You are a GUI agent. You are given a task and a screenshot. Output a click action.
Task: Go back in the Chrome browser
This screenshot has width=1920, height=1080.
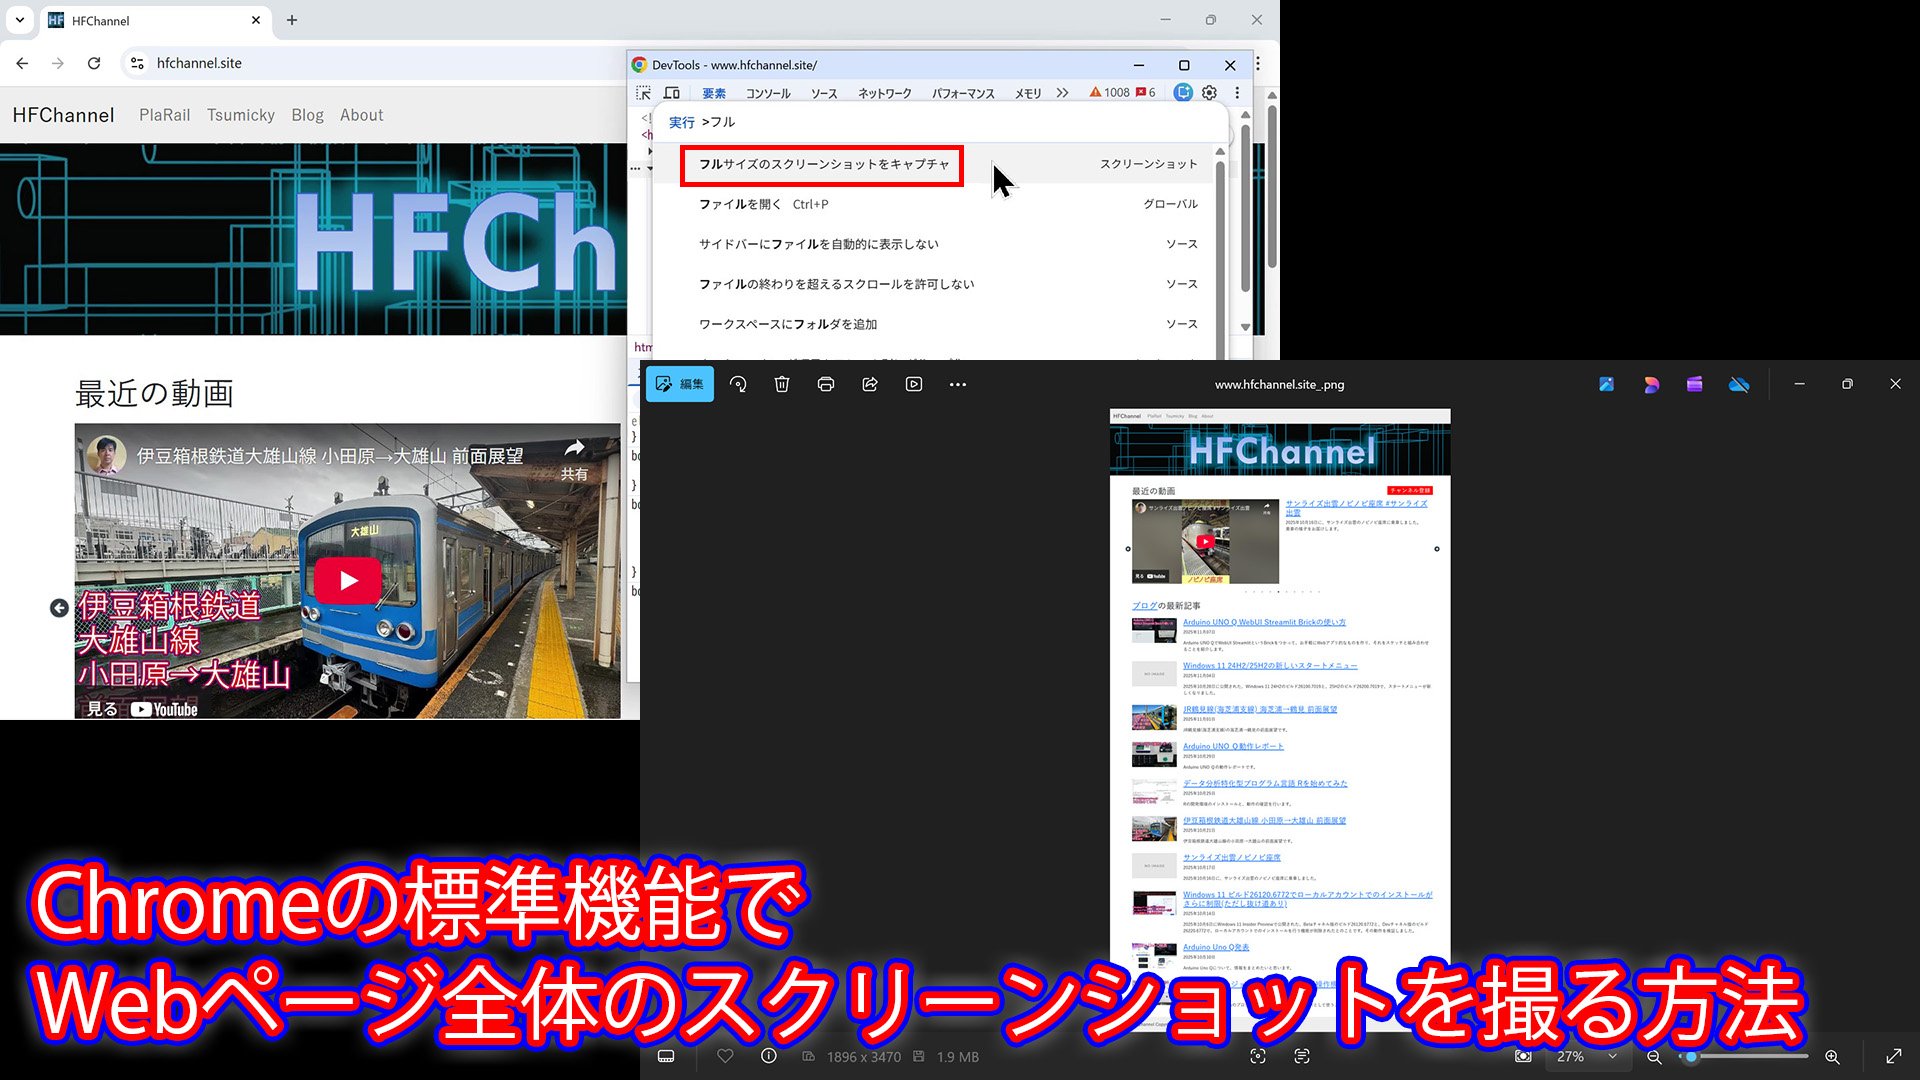point(22,63)
